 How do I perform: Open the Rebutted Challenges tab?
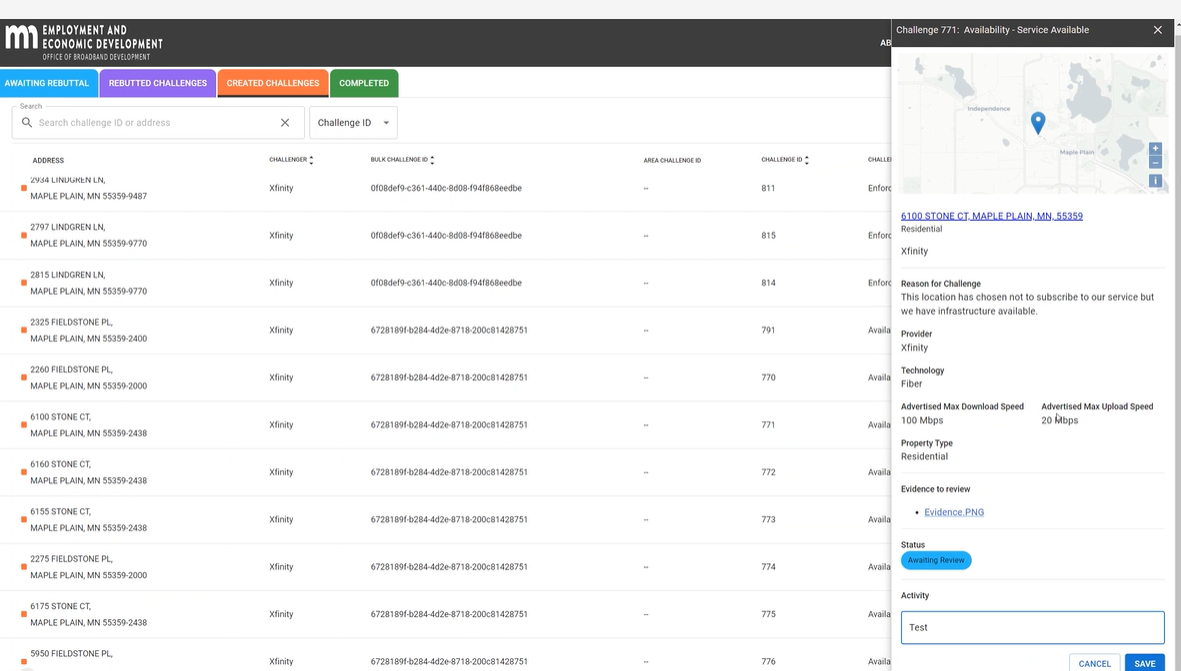pos(157,83)
